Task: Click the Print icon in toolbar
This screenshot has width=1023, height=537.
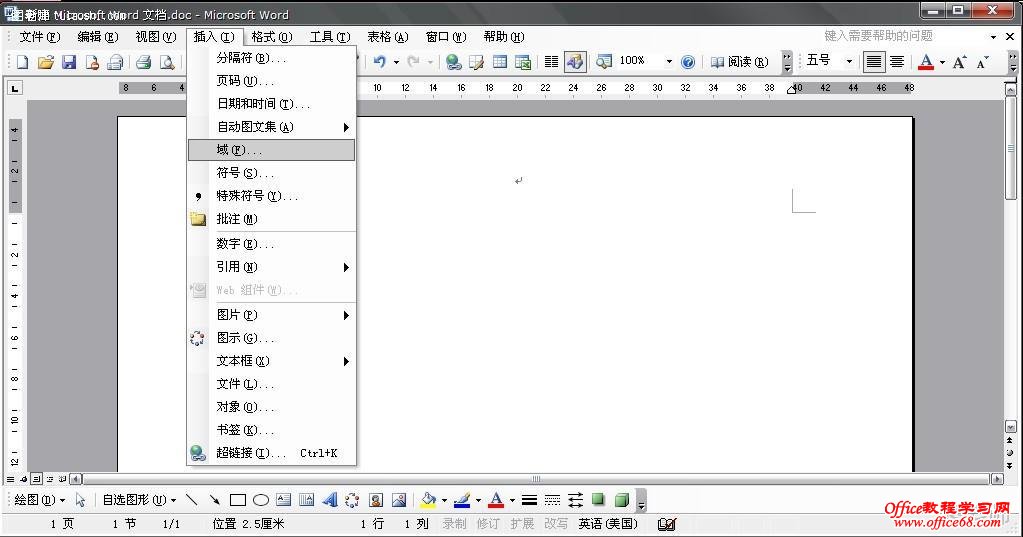Action: click(x=143, y=62)
